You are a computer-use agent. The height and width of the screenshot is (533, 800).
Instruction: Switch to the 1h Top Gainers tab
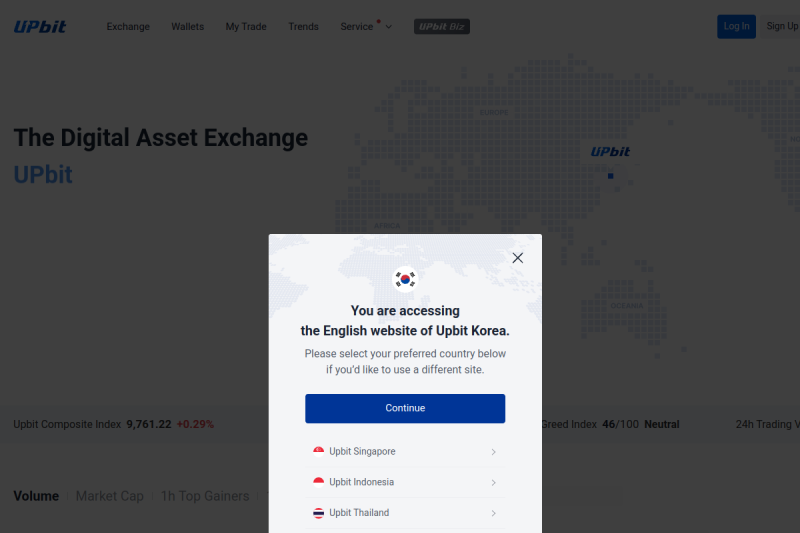[205, 496]
